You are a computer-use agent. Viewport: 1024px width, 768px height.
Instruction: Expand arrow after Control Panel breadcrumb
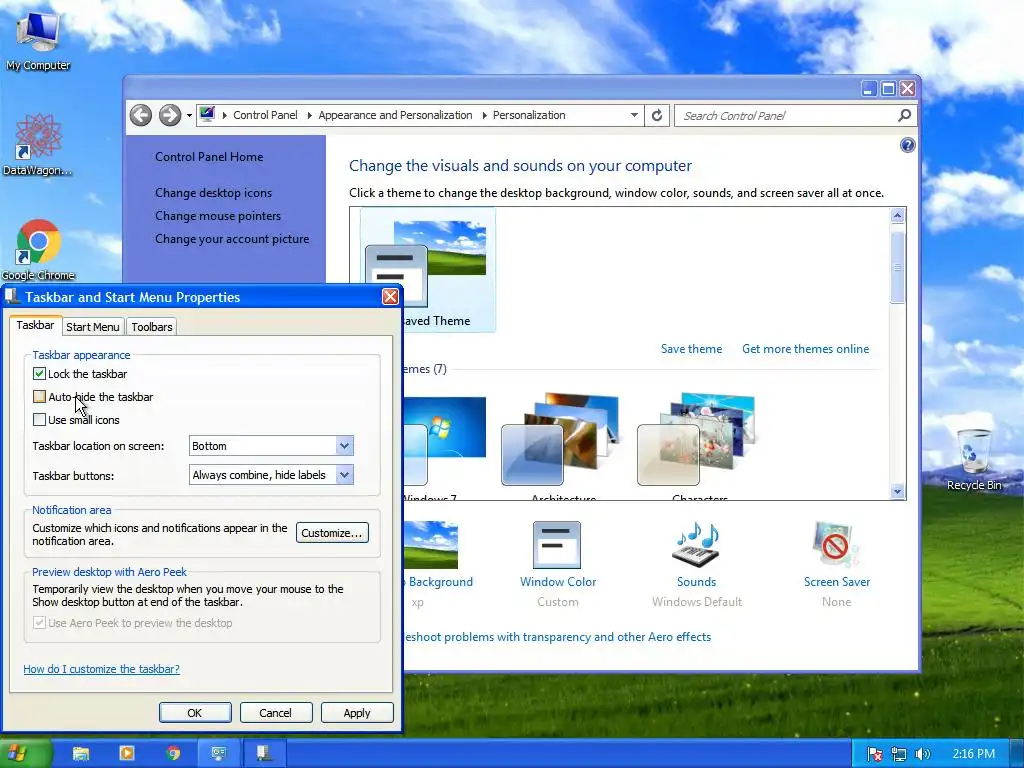click(x=309, y=115)
